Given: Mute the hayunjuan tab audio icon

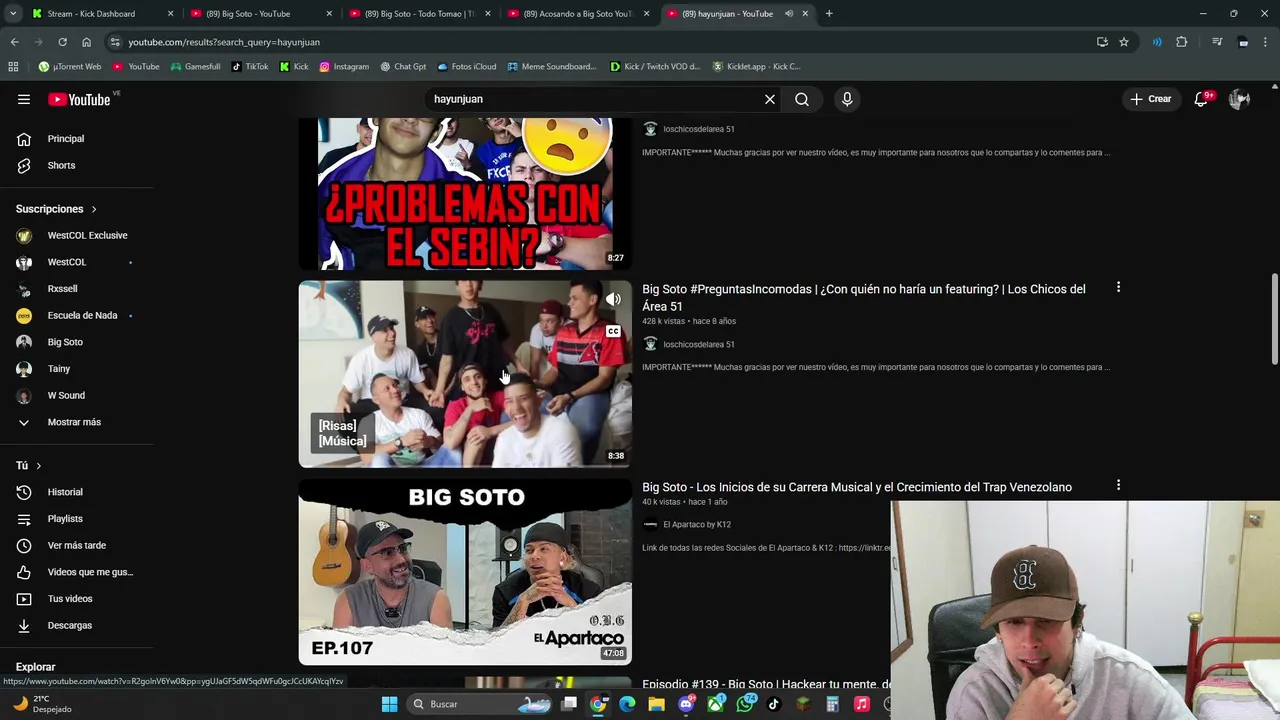Looking at the screenshot, I should 788,14.
